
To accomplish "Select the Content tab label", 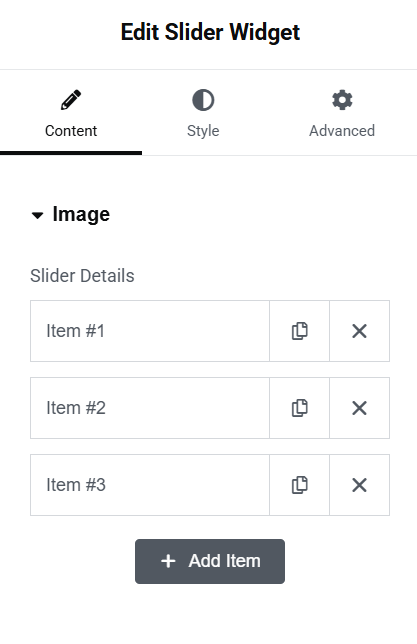I will (x=71, y=131).
